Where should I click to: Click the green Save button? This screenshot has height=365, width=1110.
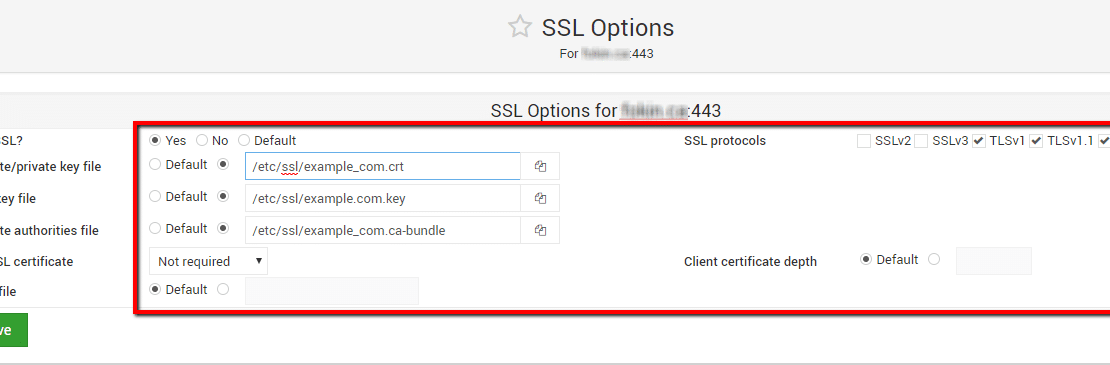pos(10,330)
